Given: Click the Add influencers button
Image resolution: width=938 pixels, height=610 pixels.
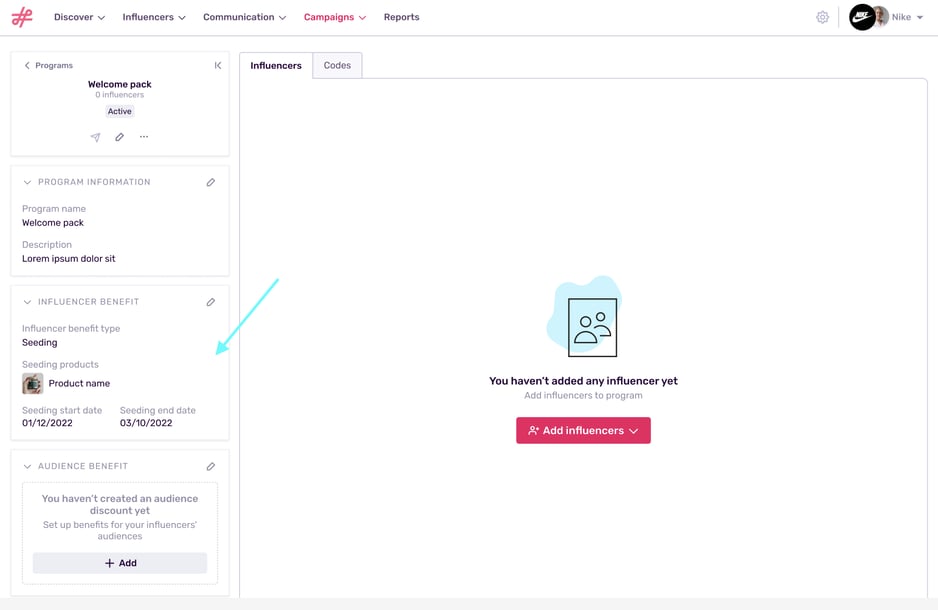Looking at the screenshot, I should [583, 429].
